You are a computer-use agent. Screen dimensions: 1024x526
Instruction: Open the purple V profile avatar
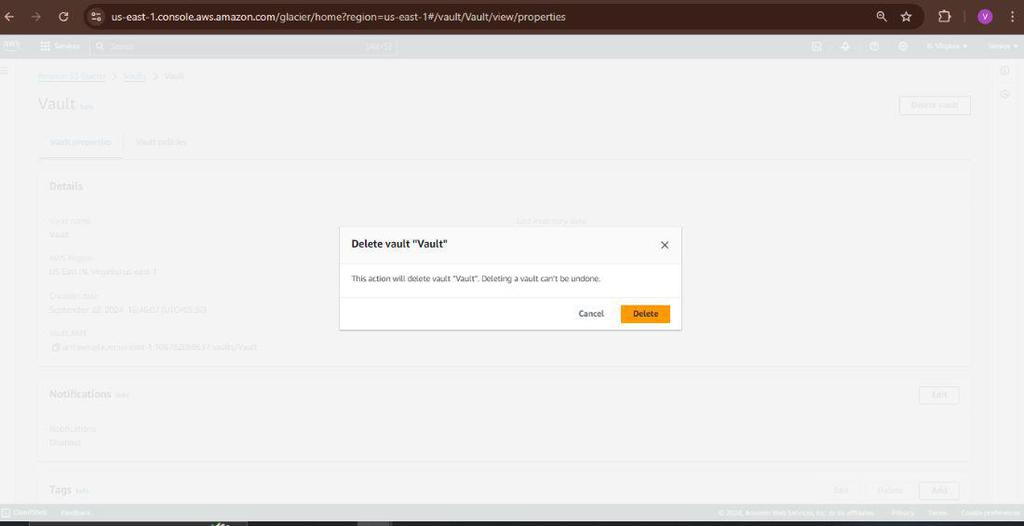pyautogui.click(x=985, y=17)
